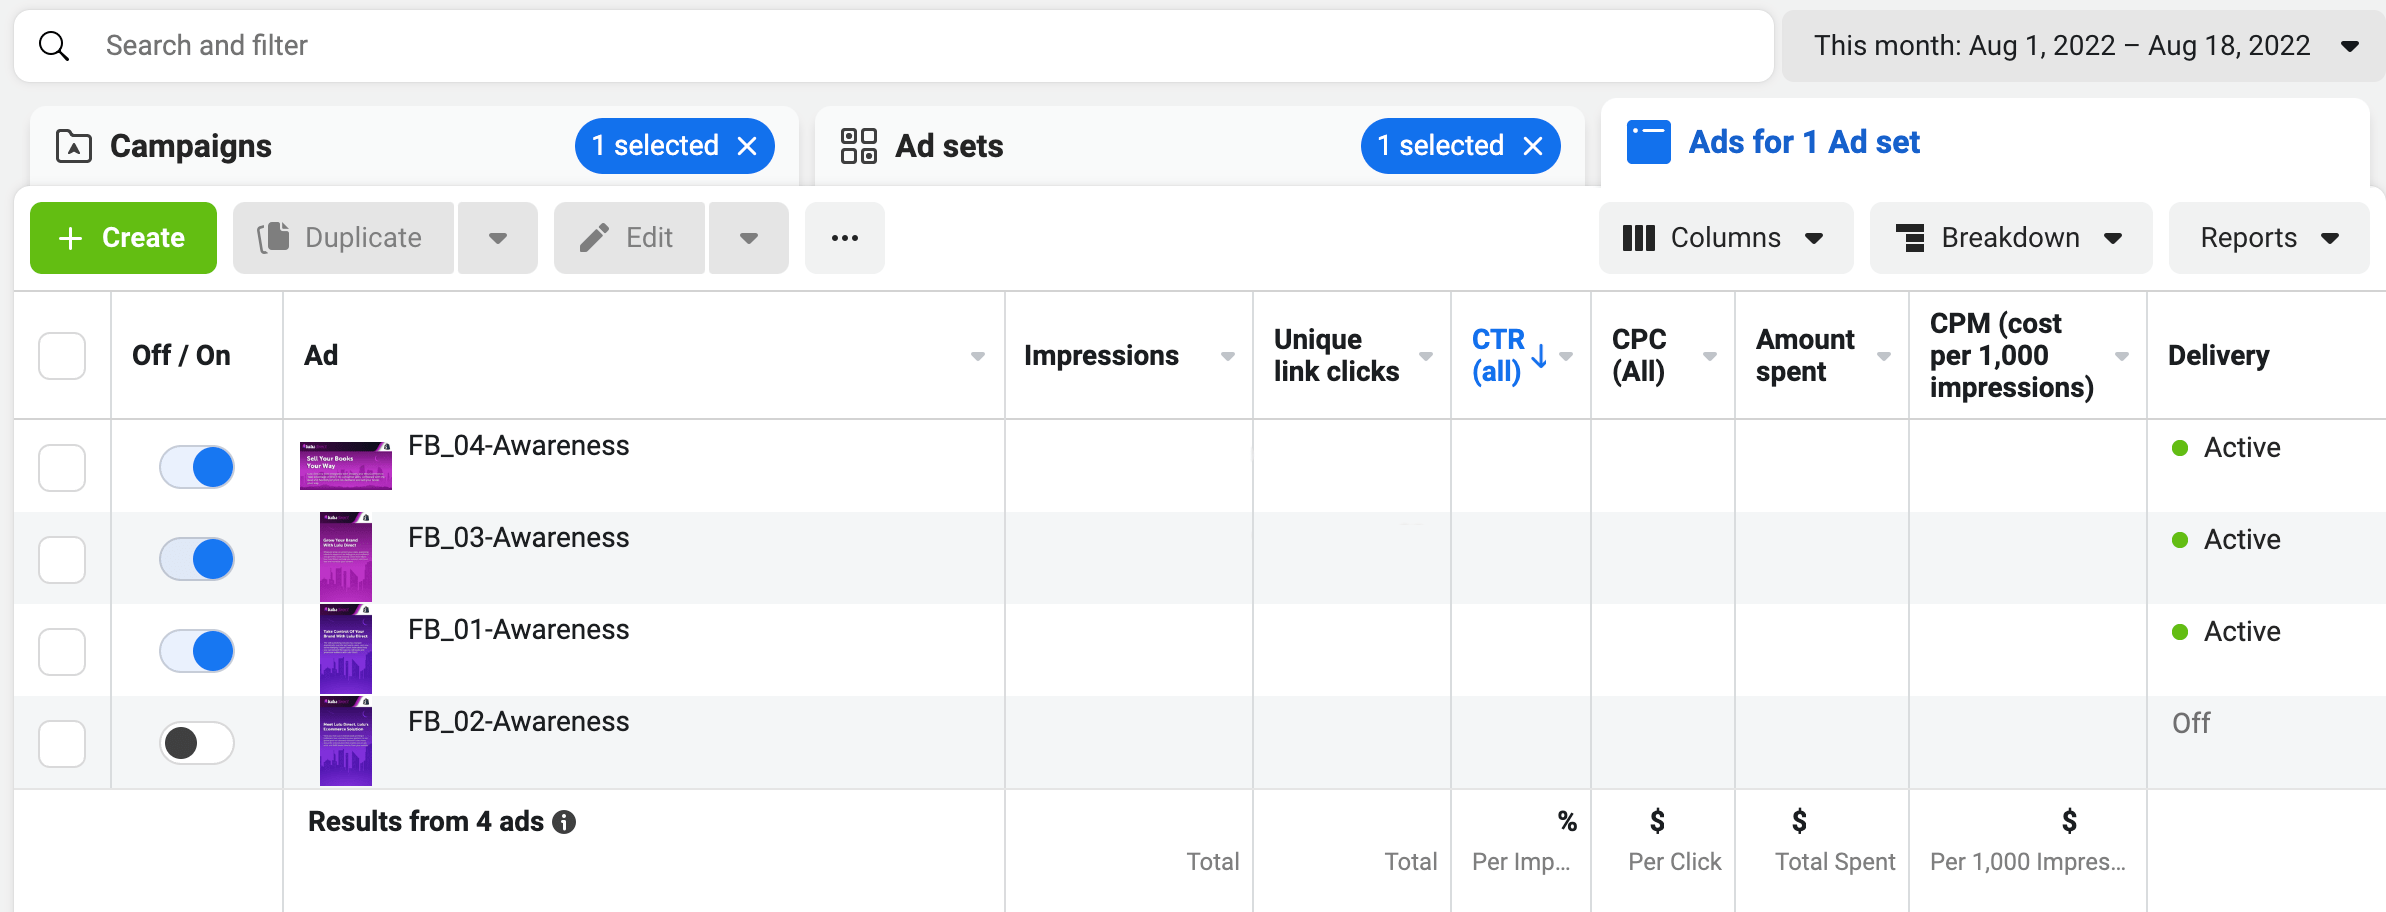Click the green Create button
Image resolution: width=2386 pixels, height=912 pixels.
click(x=123, y=237)
